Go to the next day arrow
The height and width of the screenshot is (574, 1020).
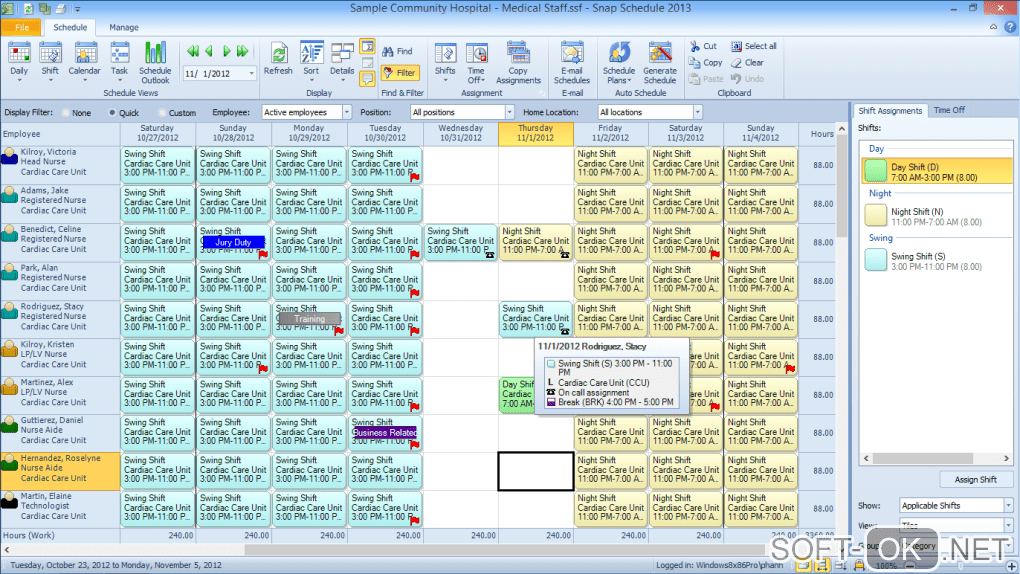pos(226,51)
